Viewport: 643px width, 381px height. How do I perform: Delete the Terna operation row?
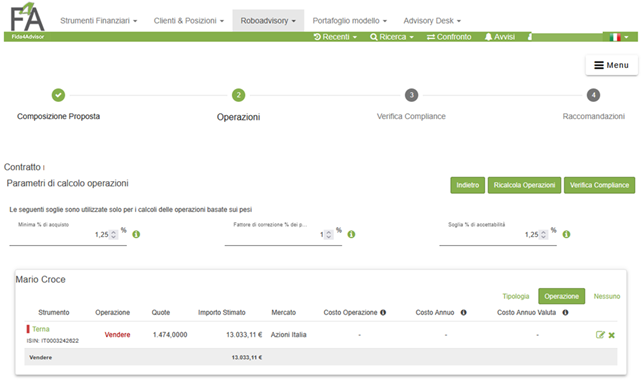click(x=611, y=335)
